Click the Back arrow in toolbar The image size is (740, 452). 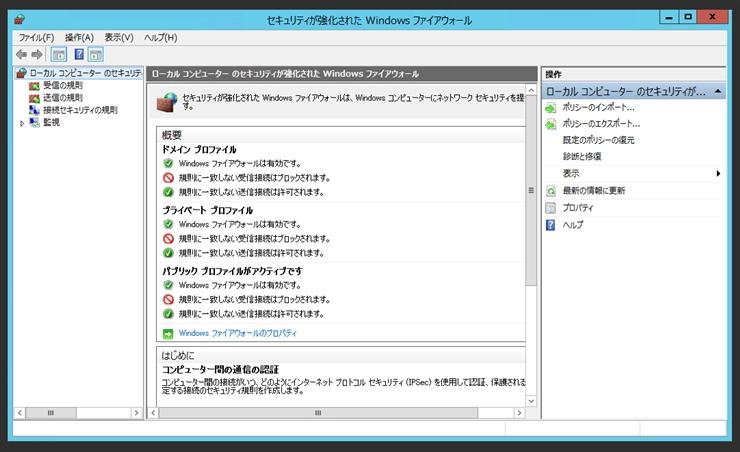click(21, 55)
